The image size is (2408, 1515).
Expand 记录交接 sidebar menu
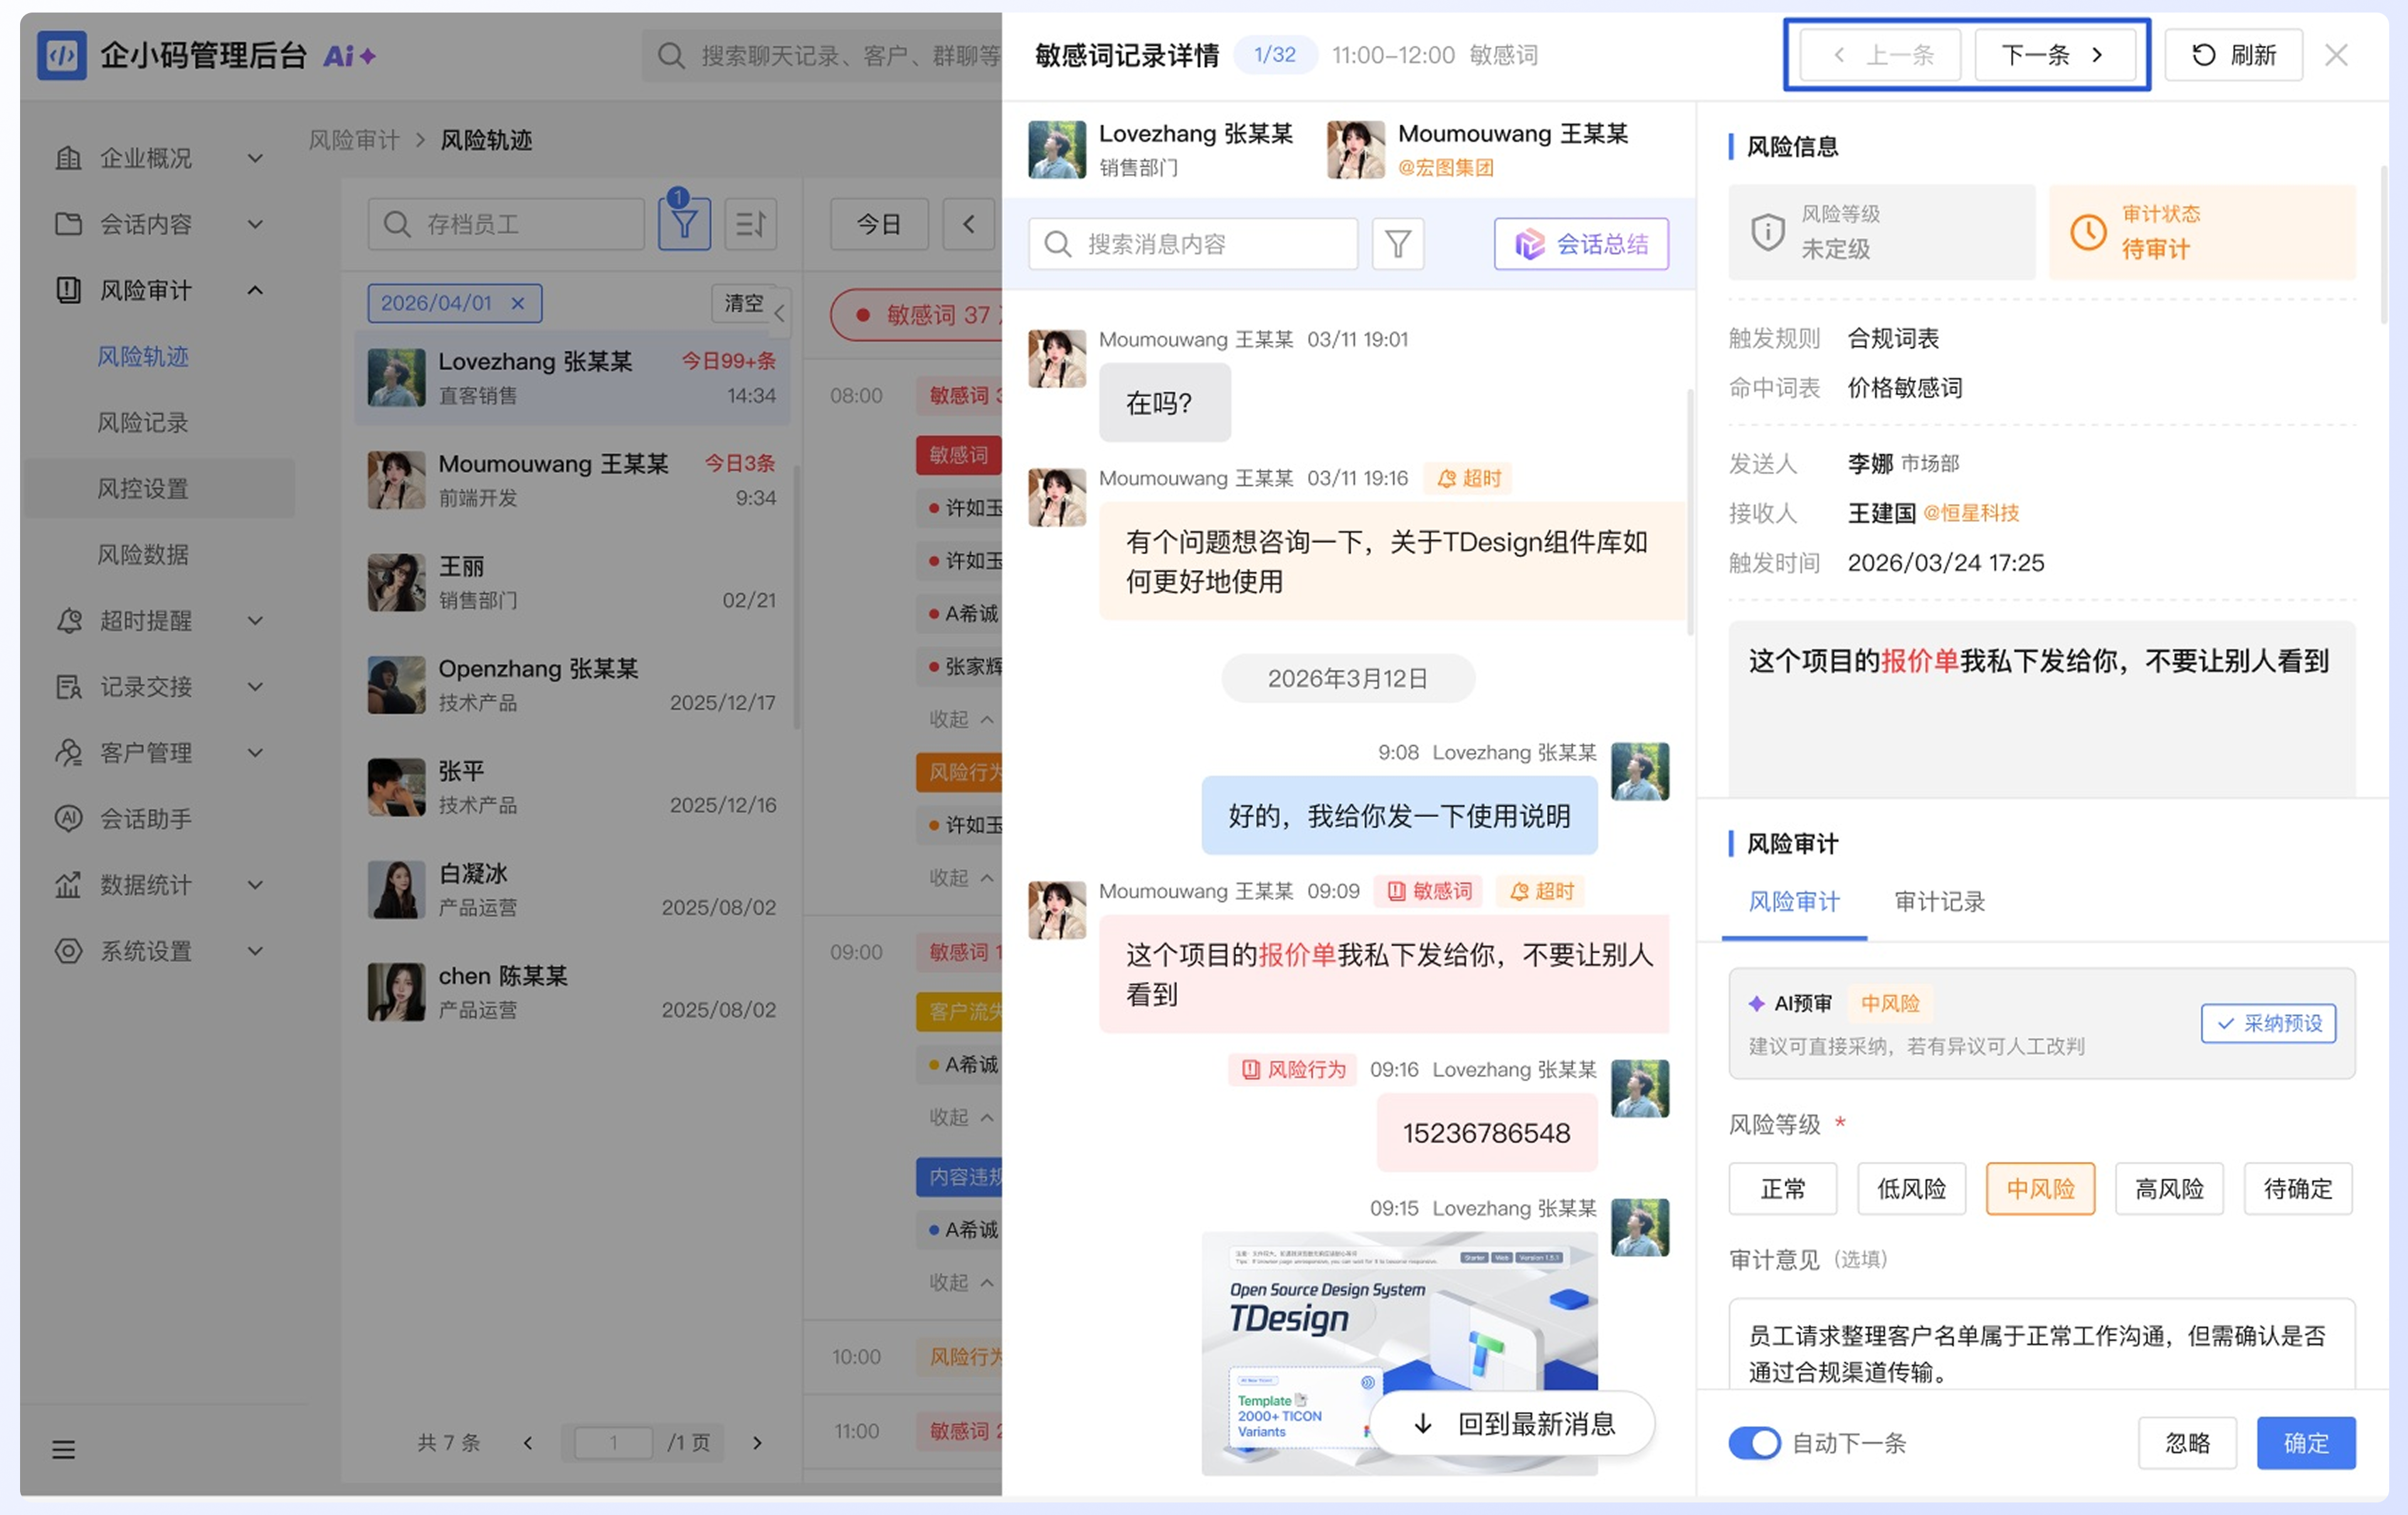coord(159,686)
